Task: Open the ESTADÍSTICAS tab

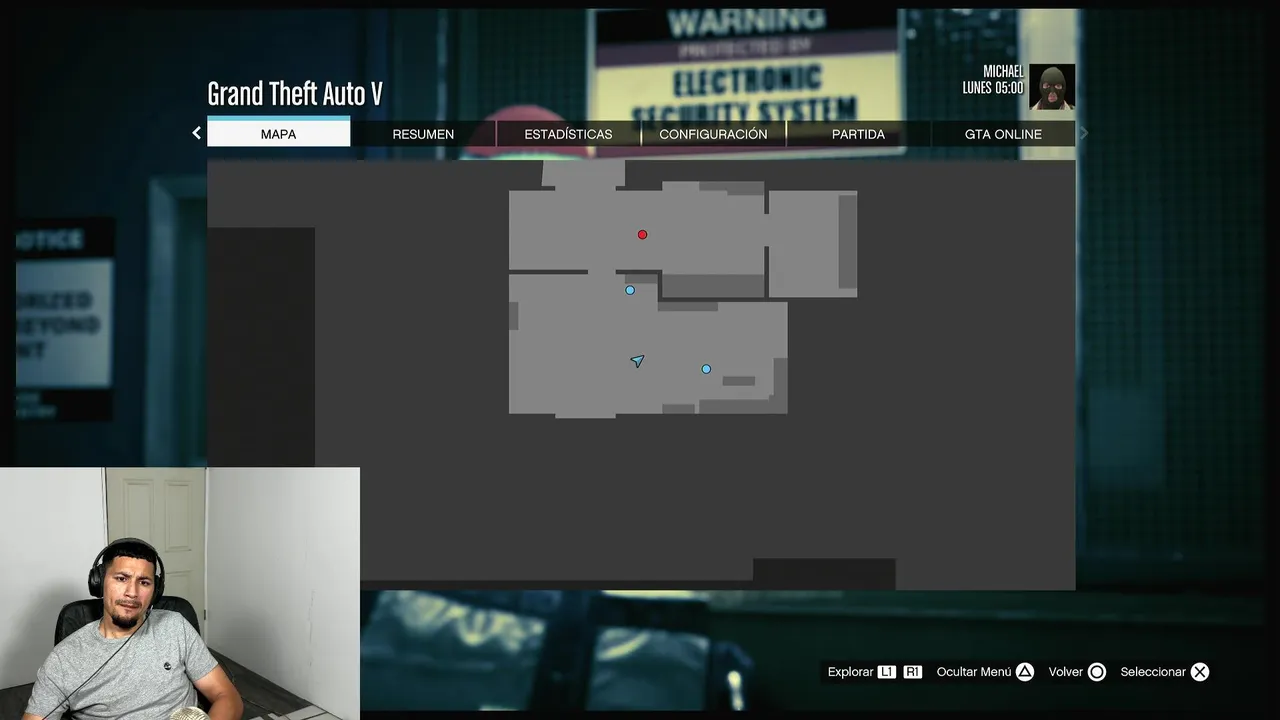Action: [568, 134]
